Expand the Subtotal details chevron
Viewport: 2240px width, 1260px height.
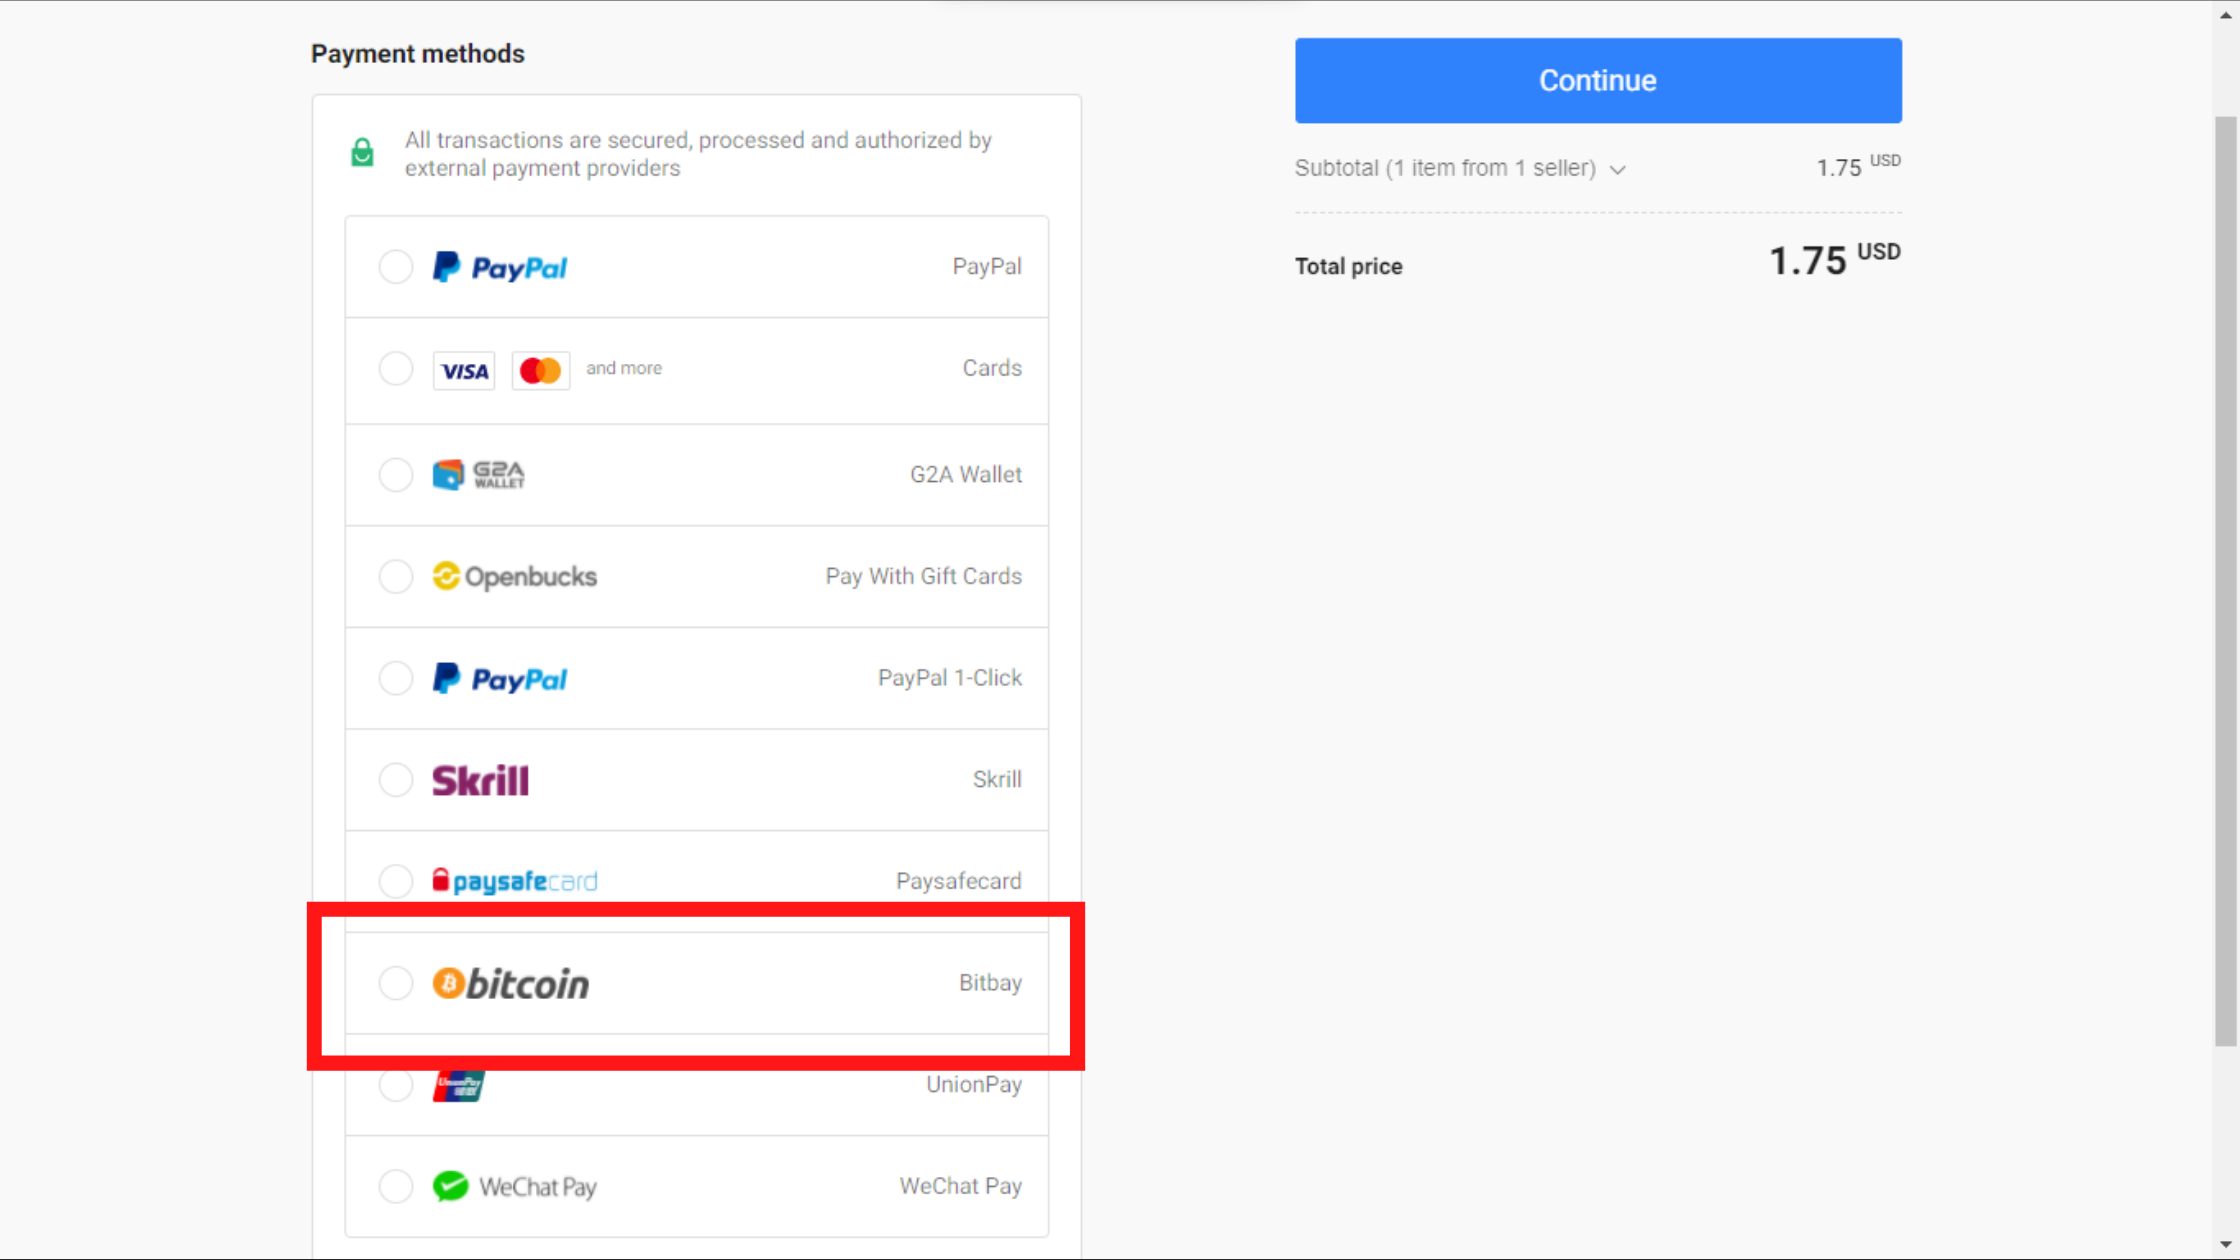[x=1618, y=170]
